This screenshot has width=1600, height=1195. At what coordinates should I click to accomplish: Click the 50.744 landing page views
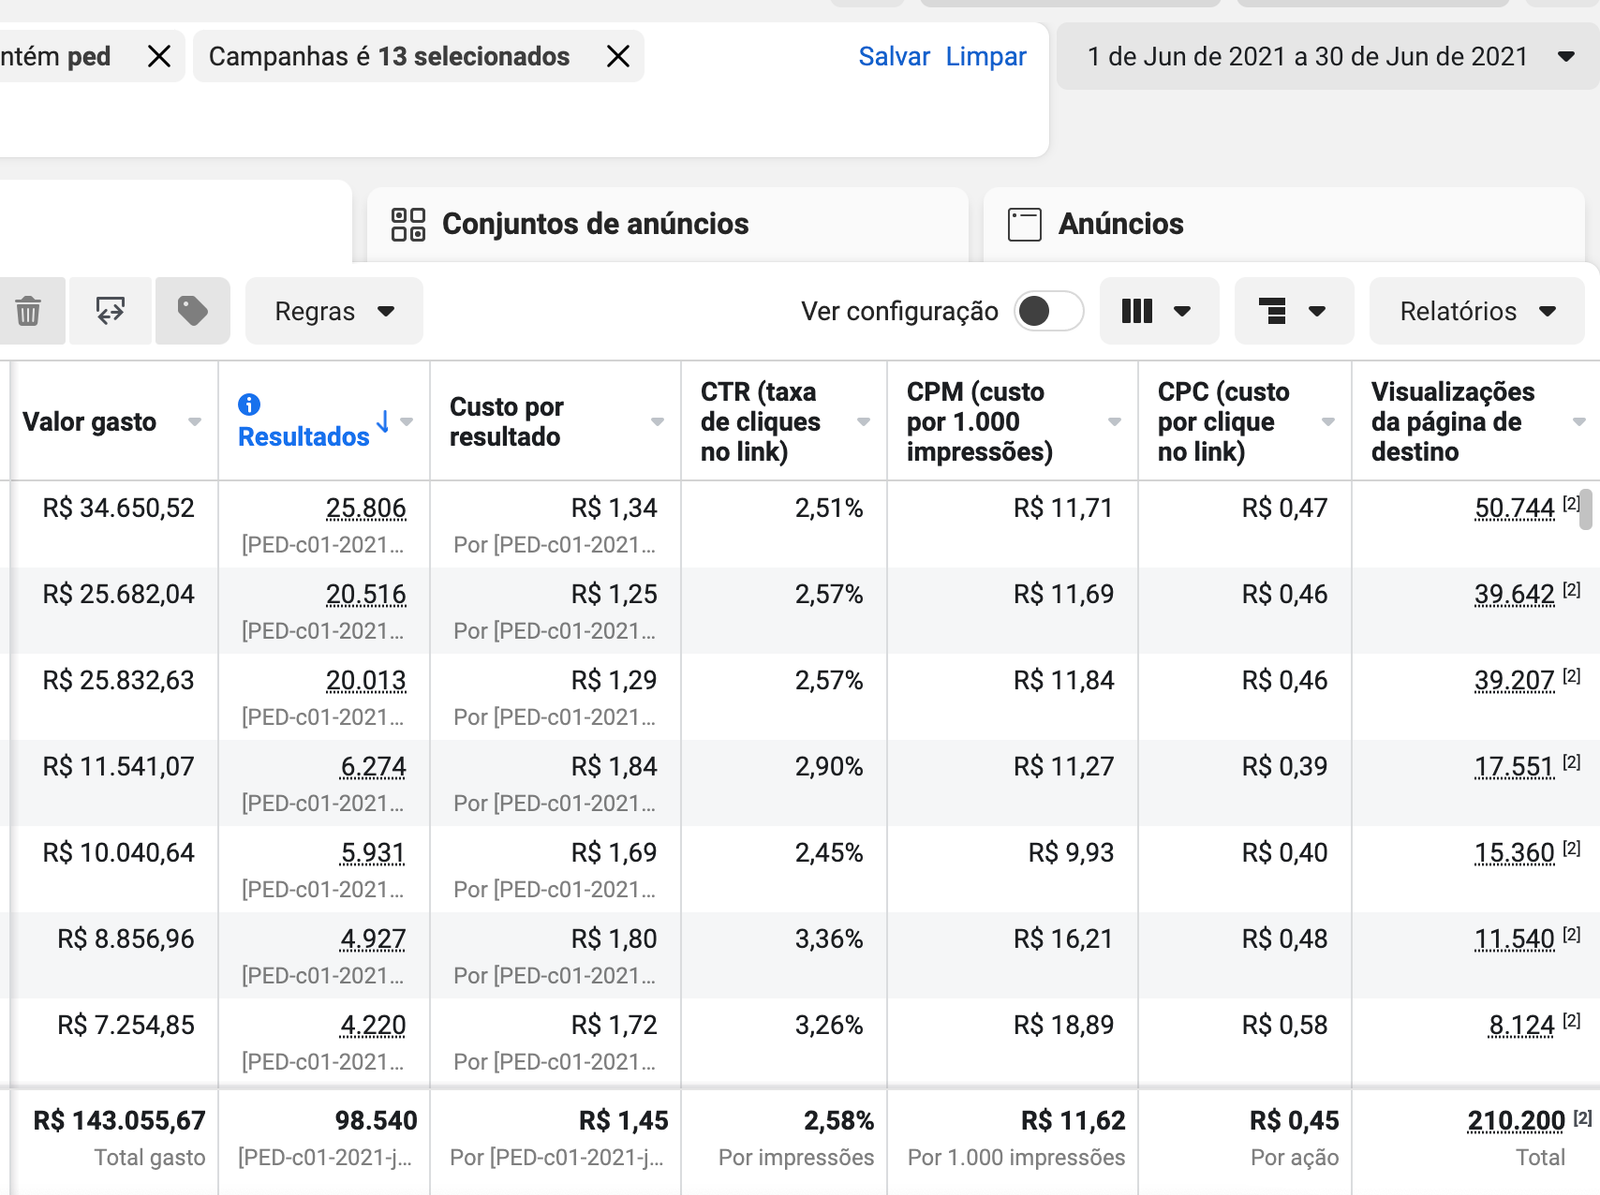pyautogui.click(x=1514, y=508)
